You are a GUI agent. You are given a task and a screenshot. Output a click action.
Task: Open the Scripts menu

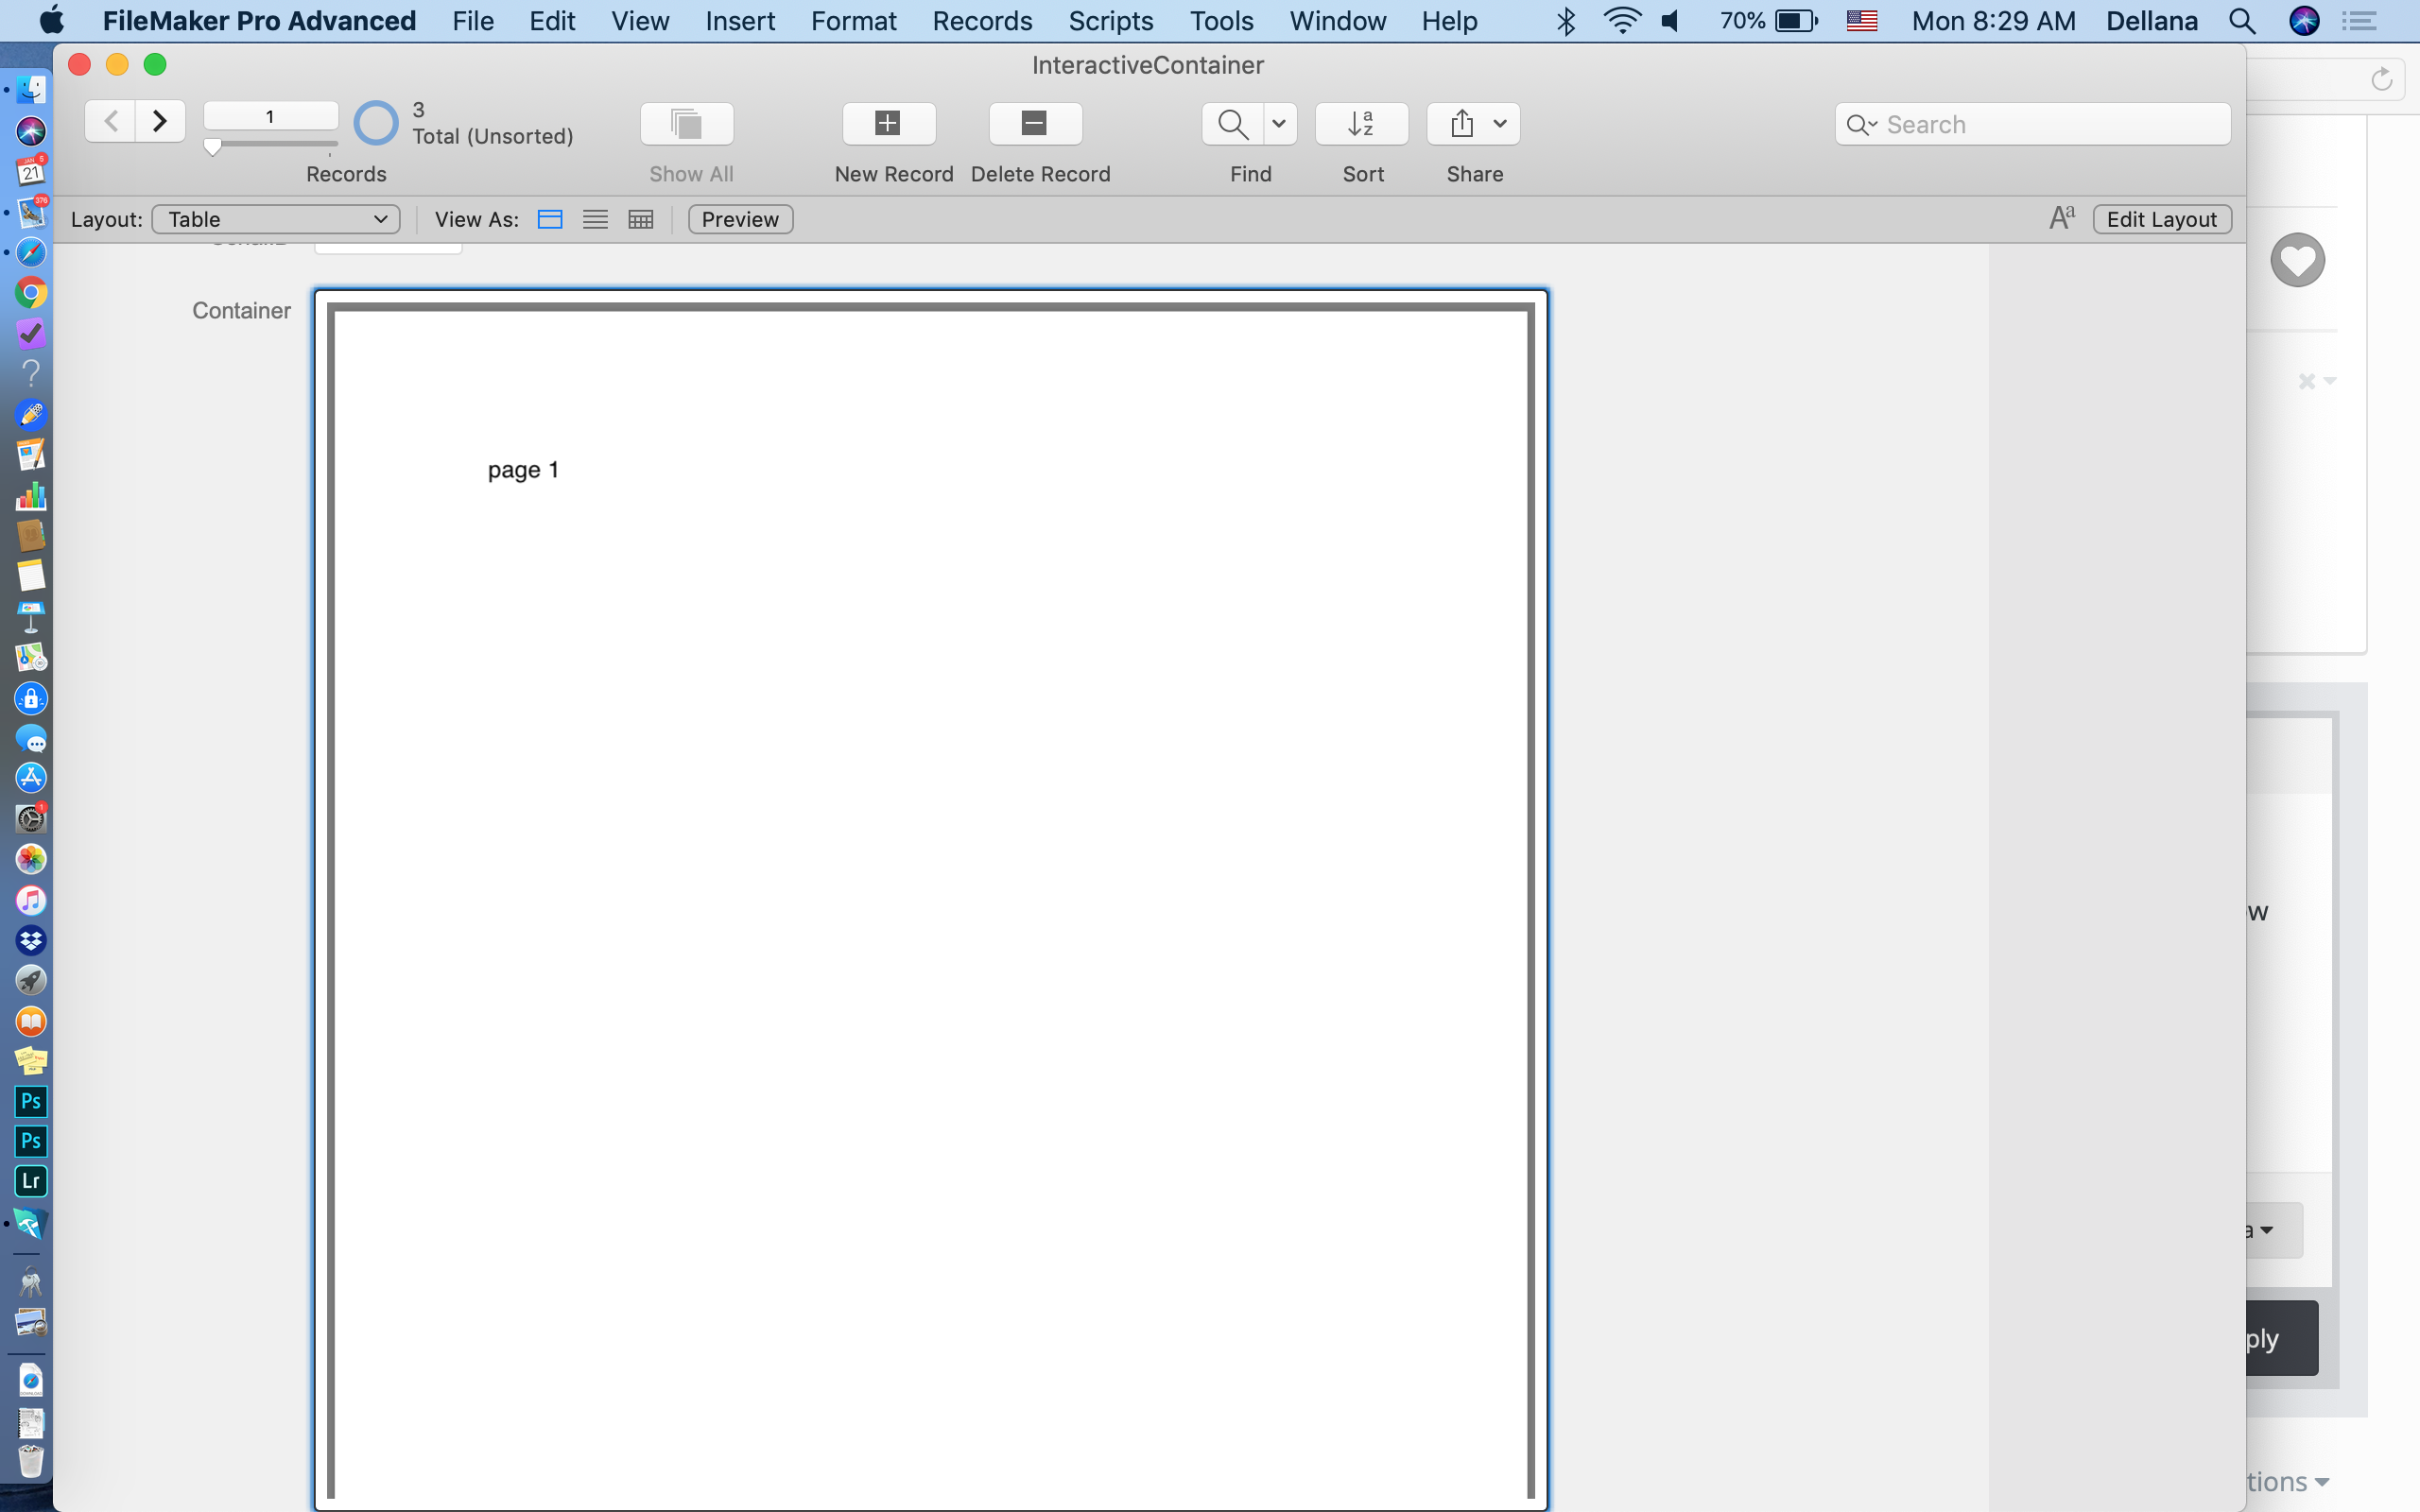(x=1110, y=21)
